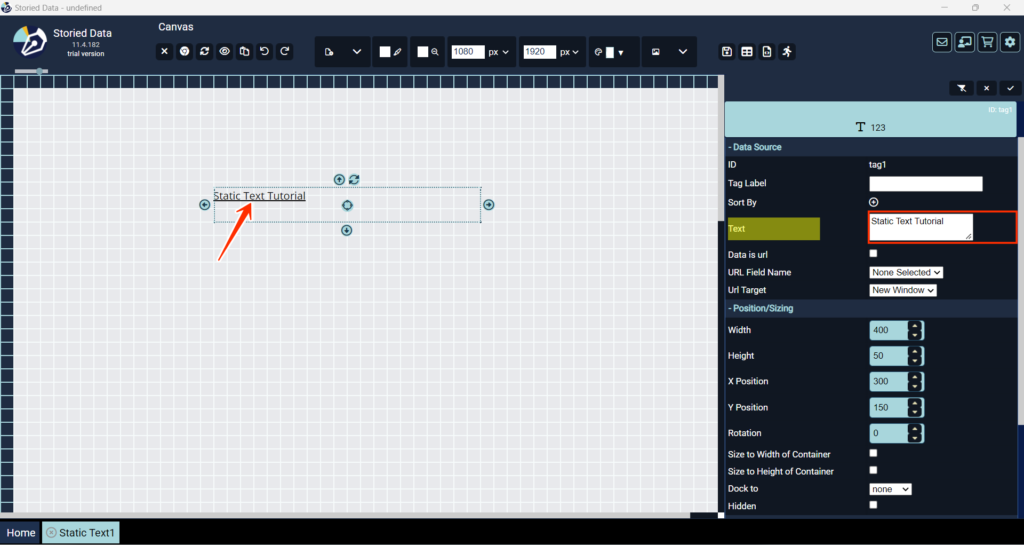This screenshot has height=545, width=1024.
Task: Click the eye preview icon
Action: [x=225, y=52]
